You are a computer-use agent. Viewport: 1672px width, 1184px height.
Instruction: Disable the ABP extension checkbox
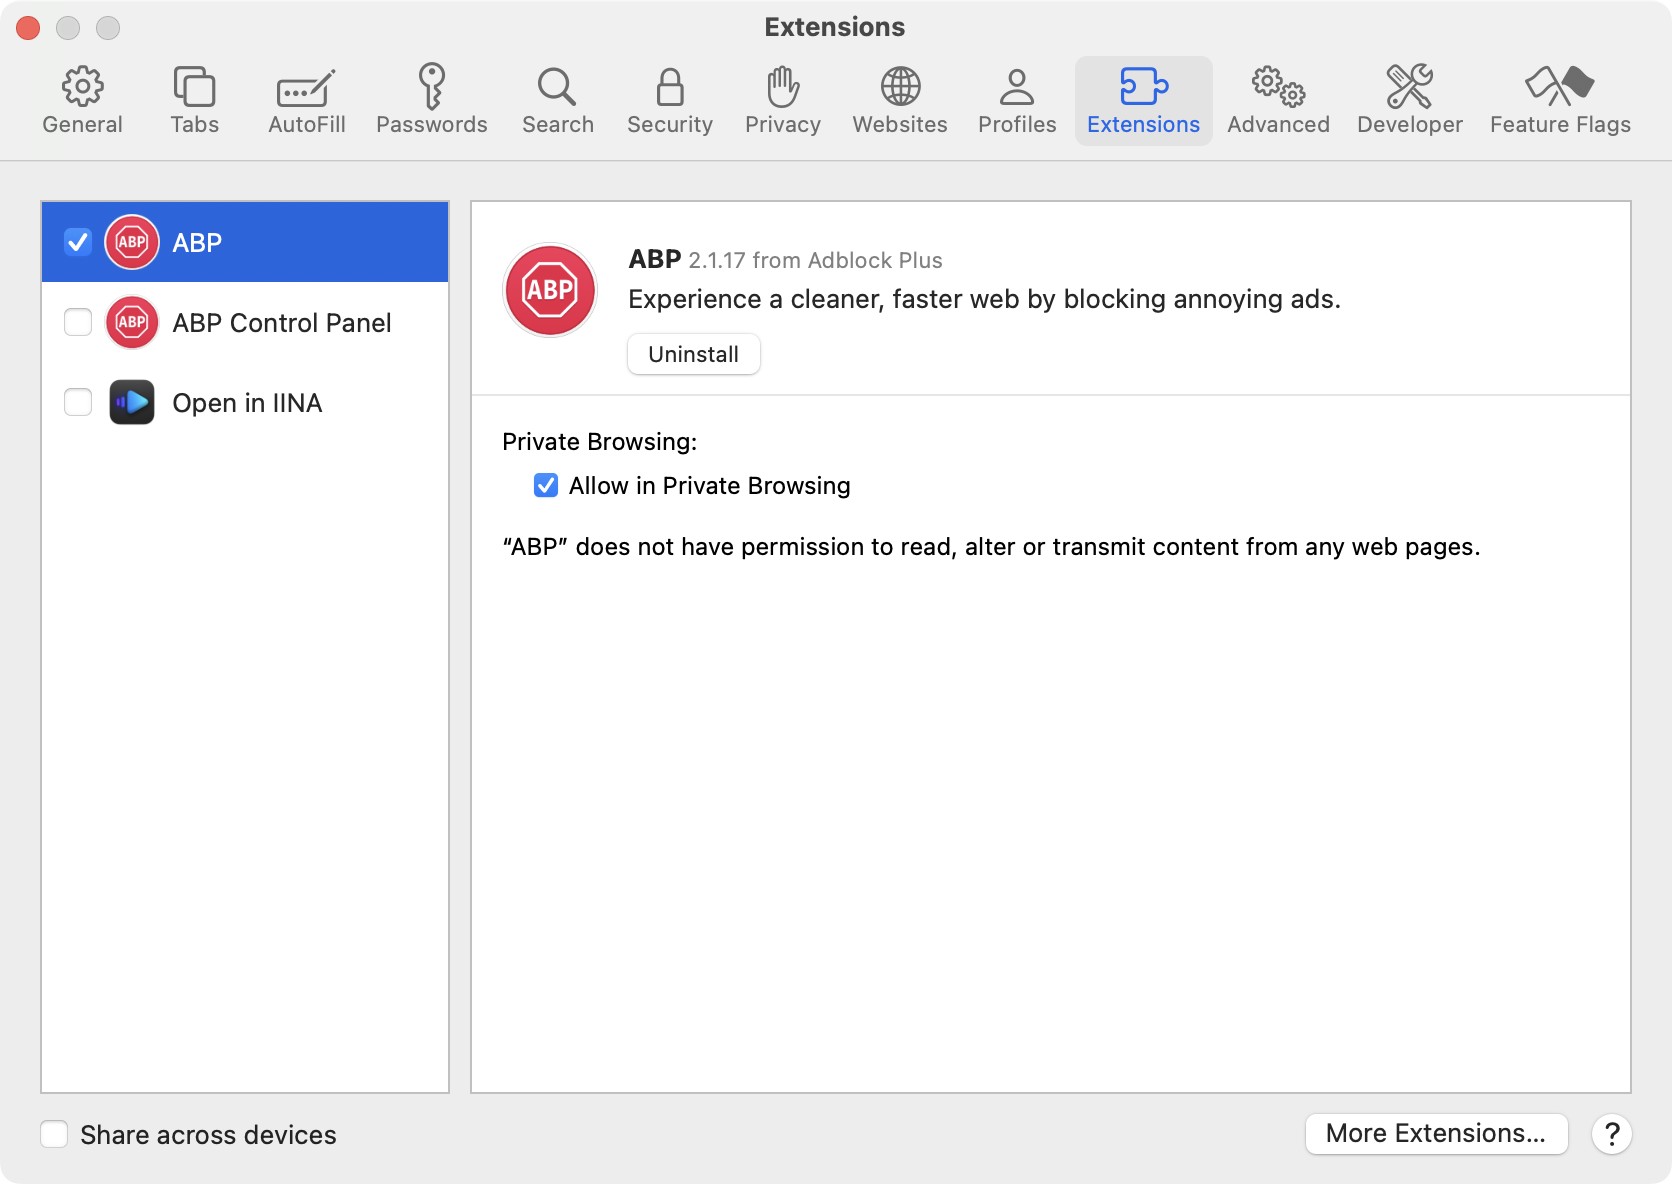point(78,242)
